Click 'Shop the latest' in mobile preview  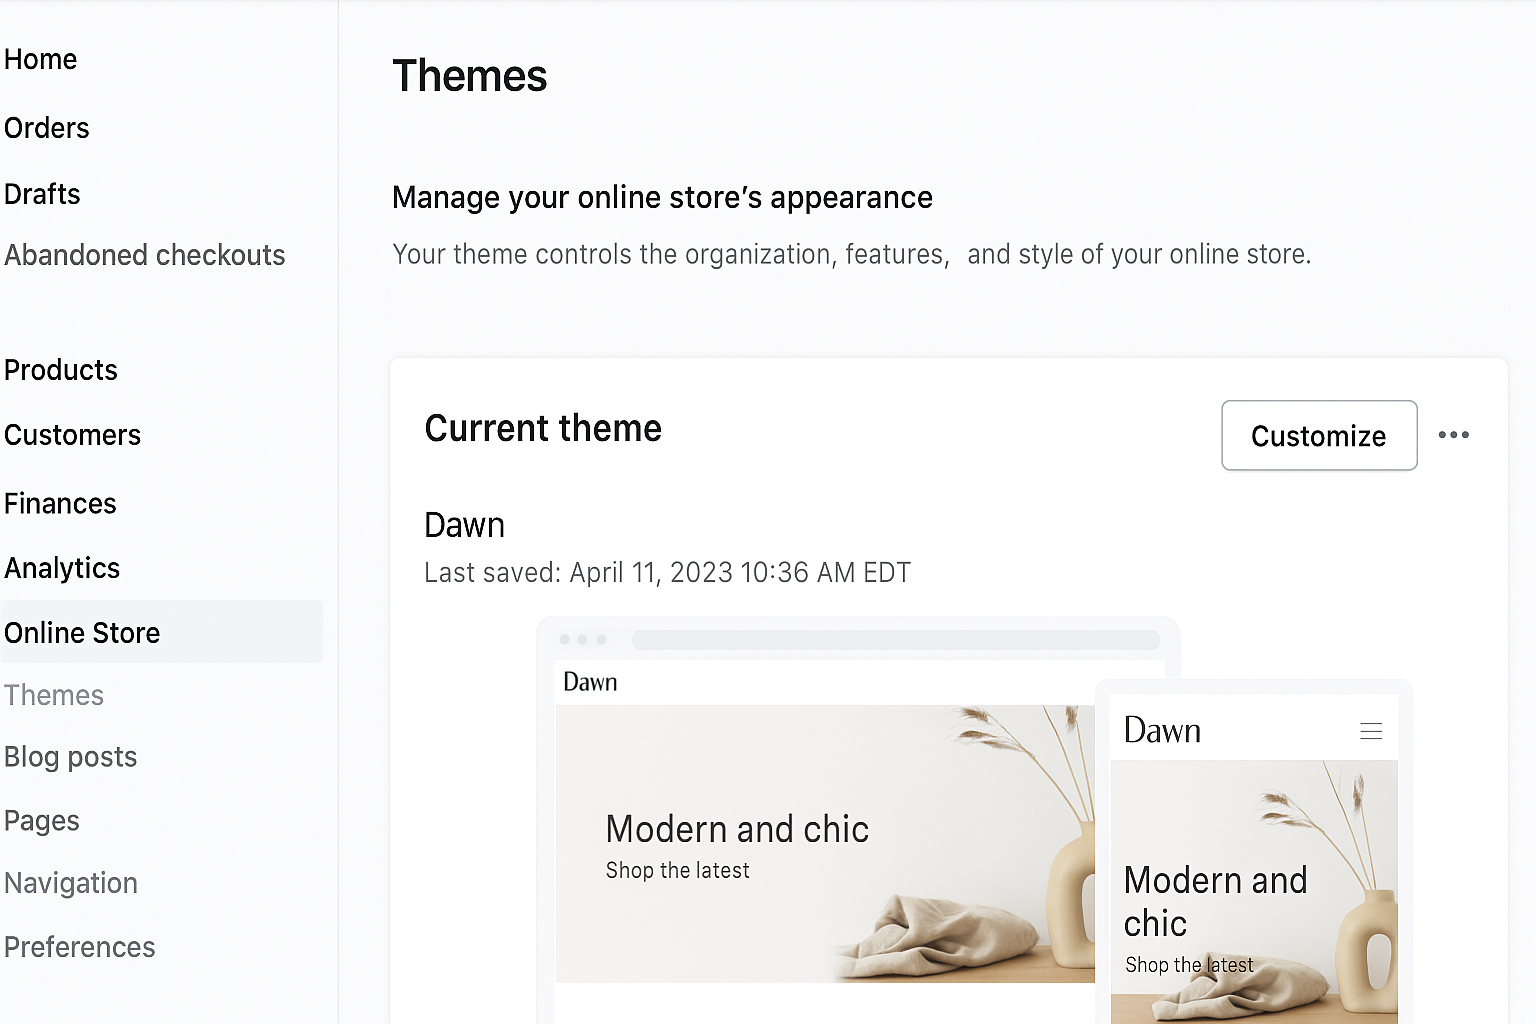click(x=1189, y=965)
